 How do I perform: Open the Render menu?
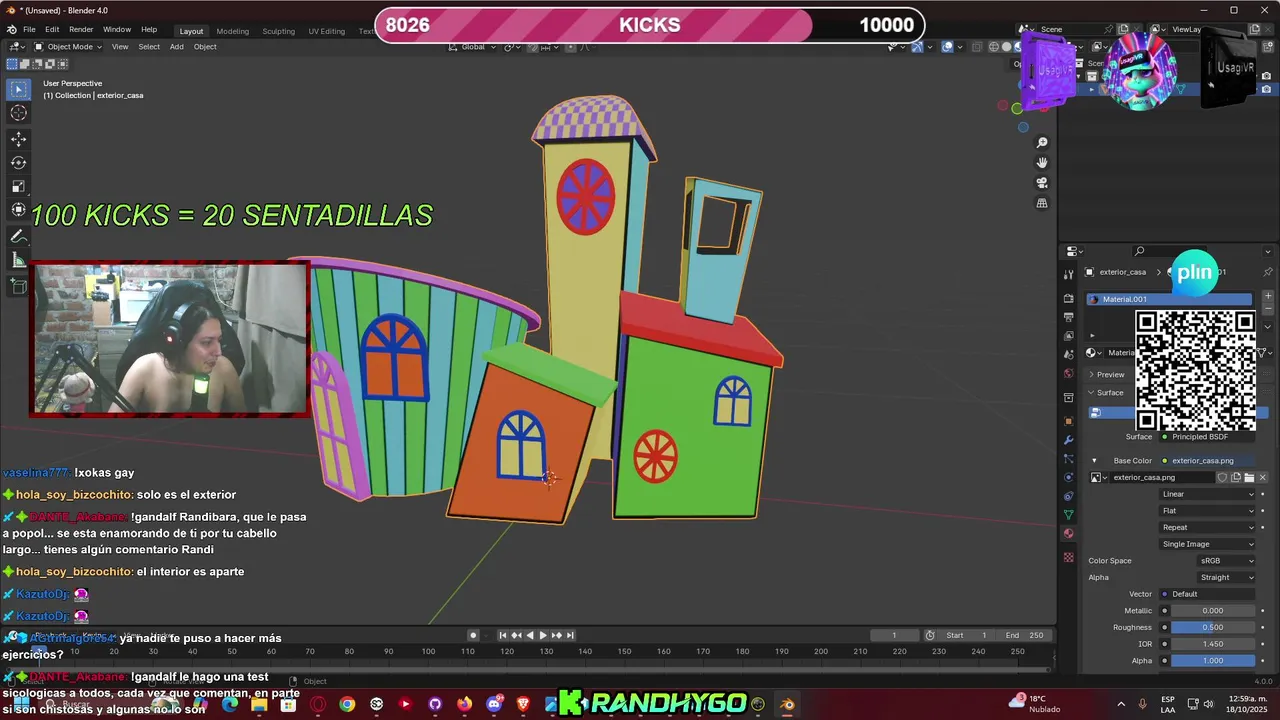(81, 30)
